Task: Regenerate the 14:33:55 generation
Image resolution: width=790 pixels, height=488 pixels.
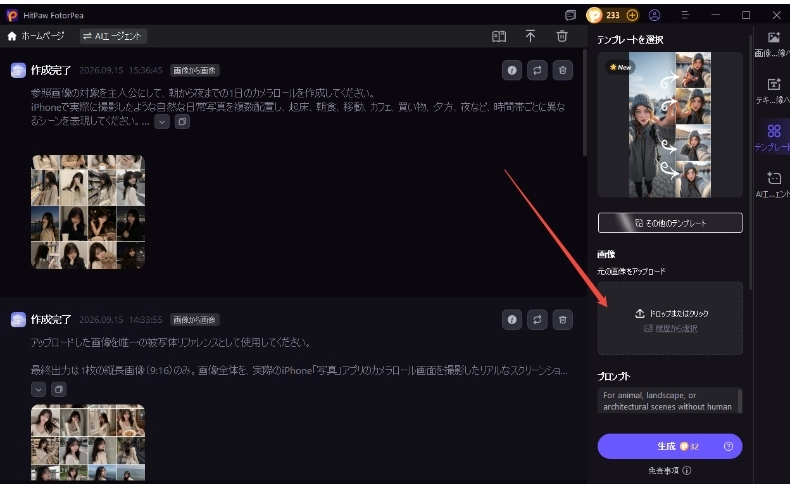Action: 538,320
